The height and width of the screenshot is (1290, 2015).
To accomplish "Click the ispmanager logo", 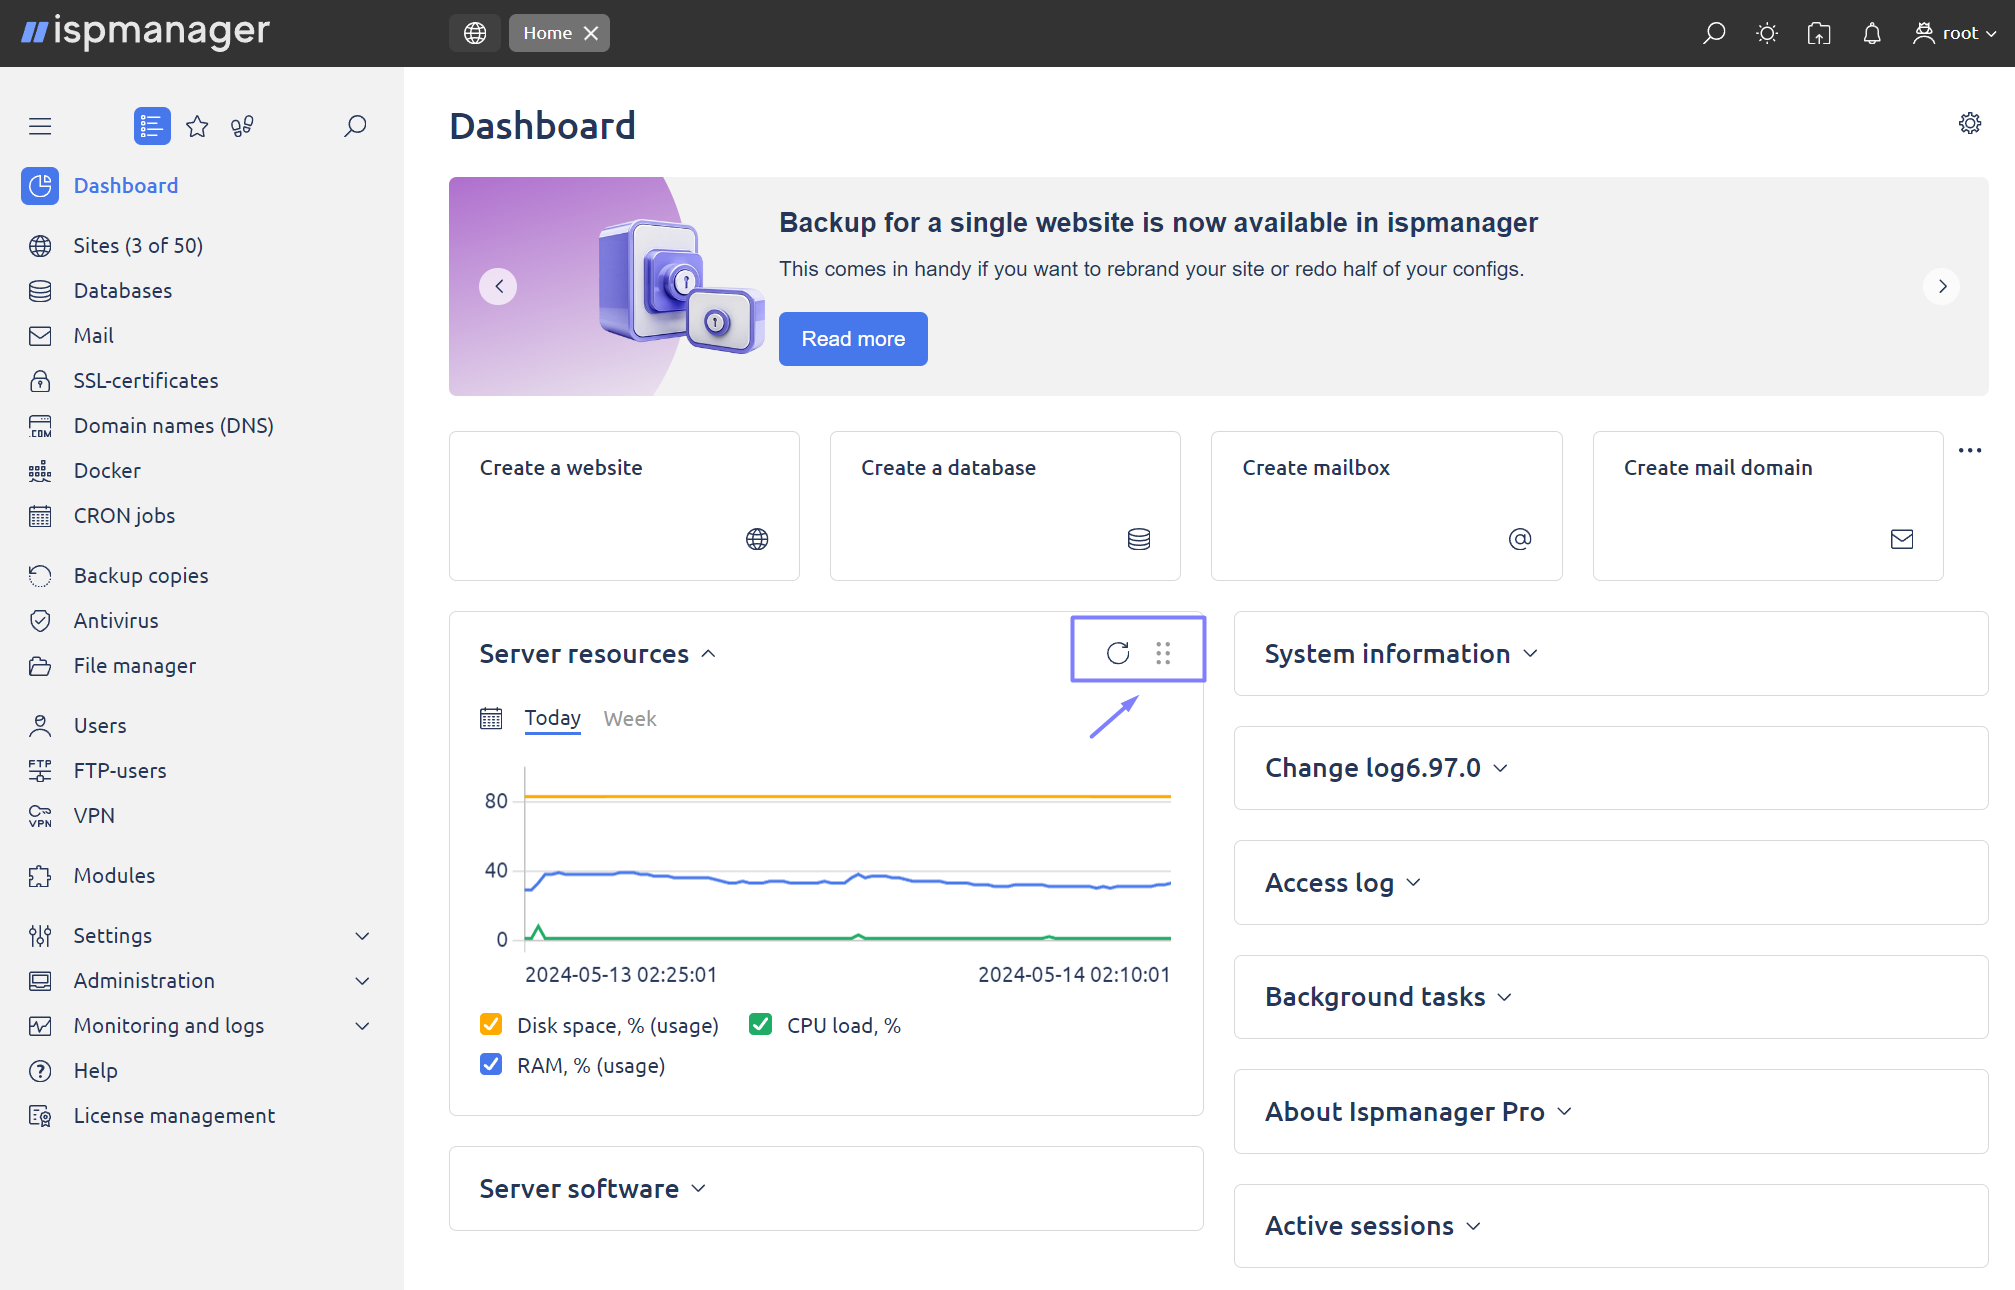I will click(x=145, y=32).
